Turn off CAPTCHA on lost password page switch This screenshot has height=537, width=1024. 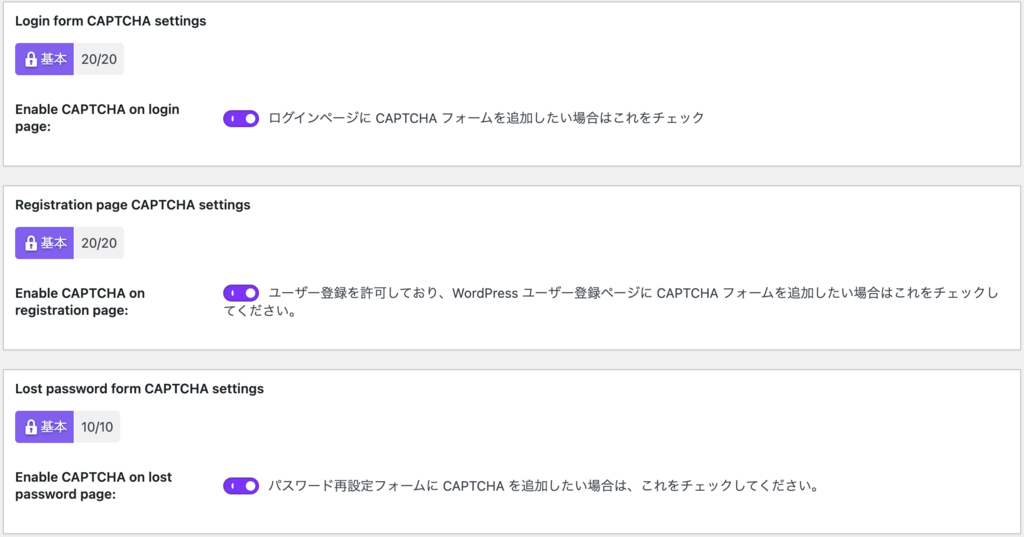tap(241, 486)
